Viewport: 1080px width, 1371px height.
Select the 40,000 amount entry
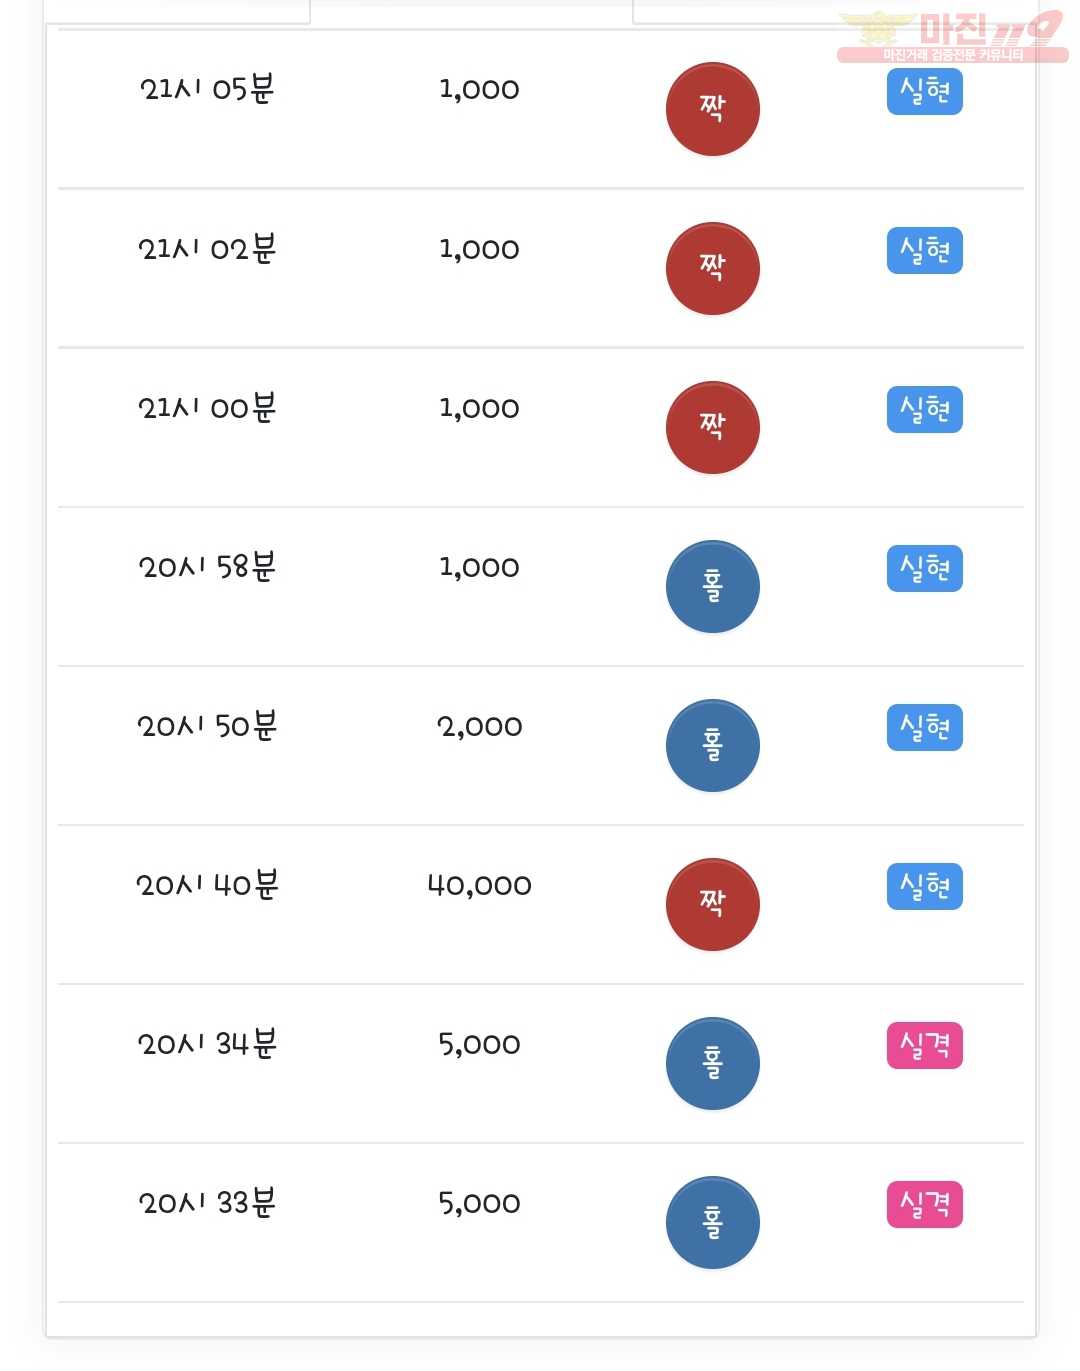[479, 885]
